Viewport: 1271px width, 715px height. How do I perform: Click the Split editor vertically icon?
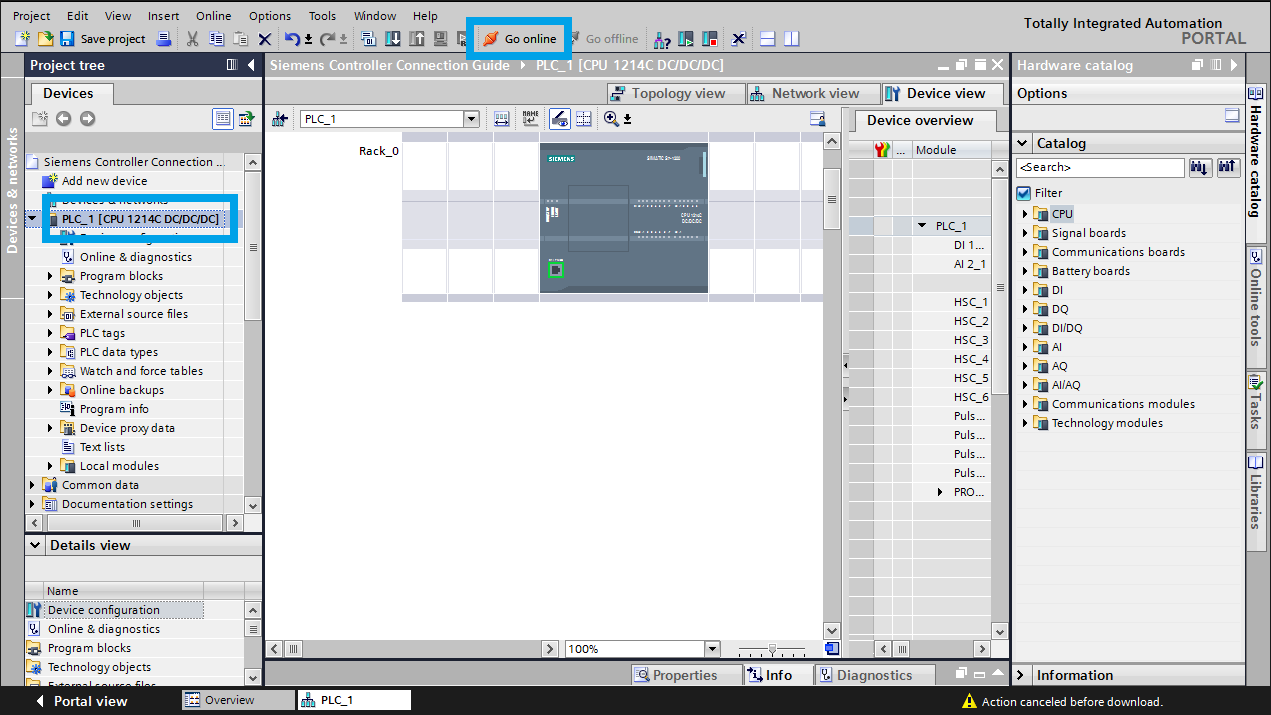pos(791,39)
